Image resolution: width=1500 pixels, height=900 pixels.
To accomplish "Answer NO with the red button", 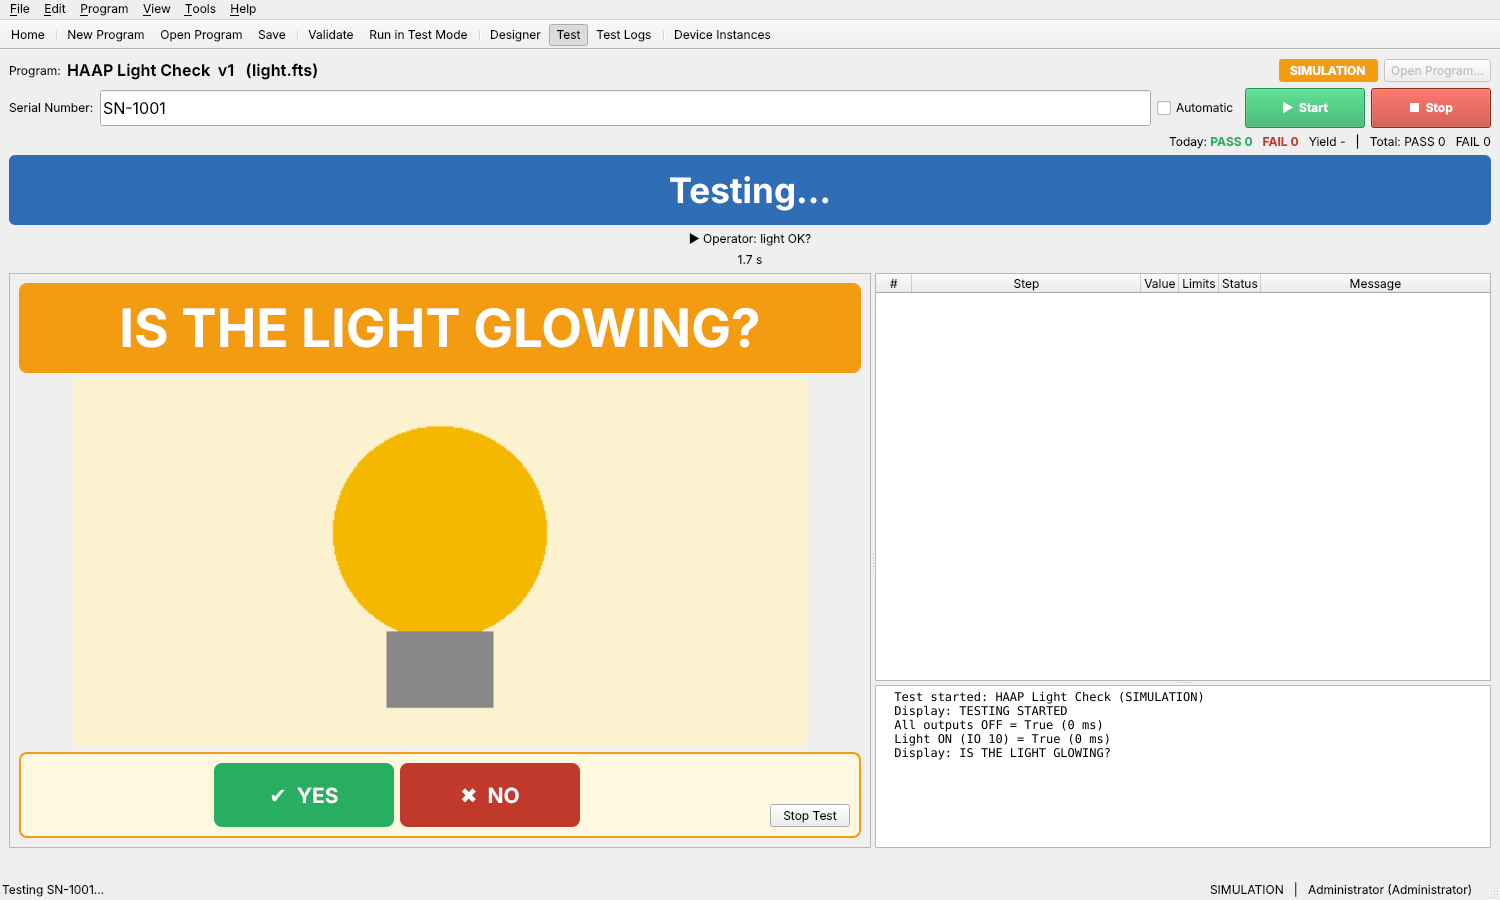I will (490, 795).
